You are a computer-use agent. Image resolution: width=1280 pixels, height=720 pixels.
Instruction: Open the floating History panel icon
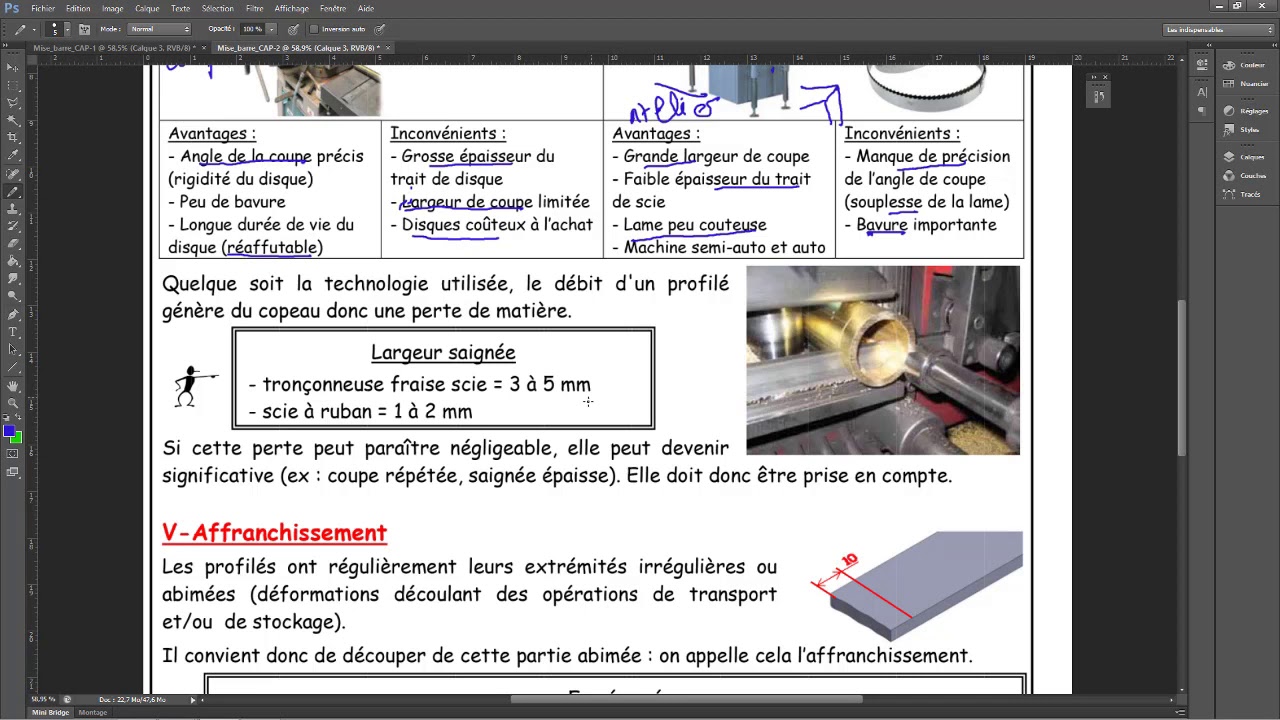1098,96
